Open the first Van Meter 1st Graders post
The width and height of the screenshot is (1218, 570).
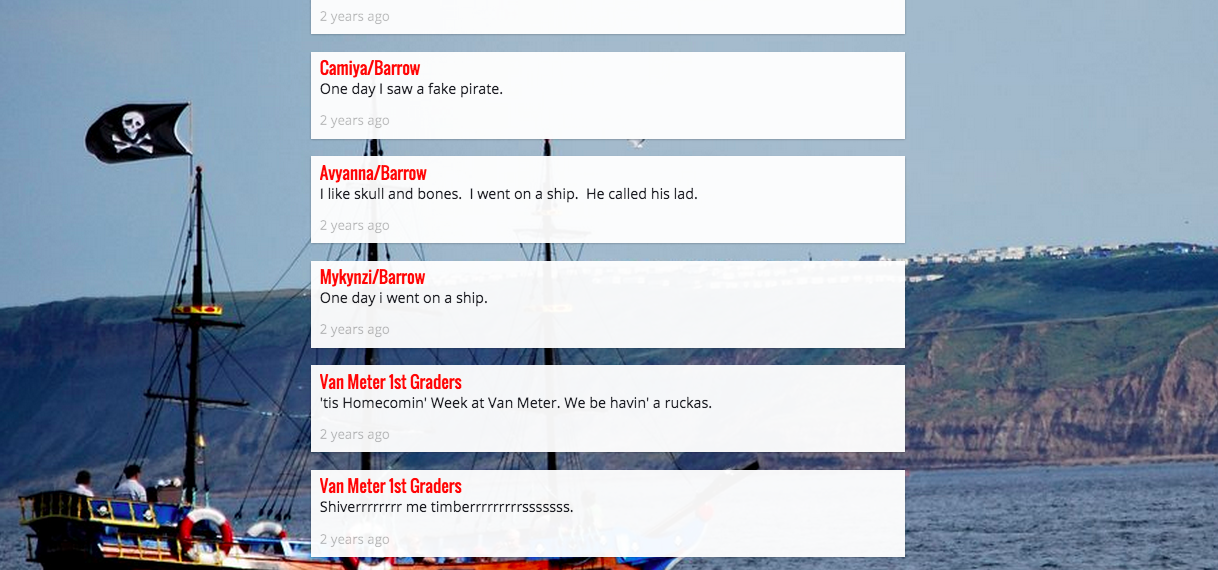(x=391, y=382)
